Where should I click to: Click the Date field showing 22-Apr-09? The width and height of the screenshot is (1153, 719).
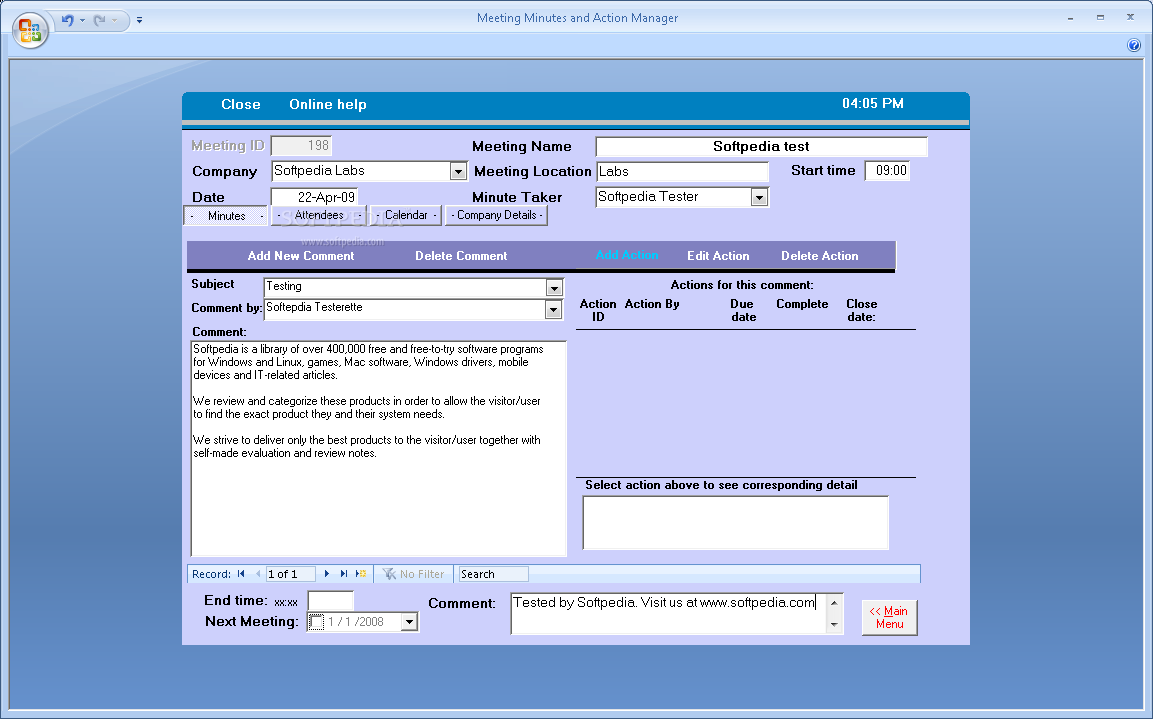point(313,197)
